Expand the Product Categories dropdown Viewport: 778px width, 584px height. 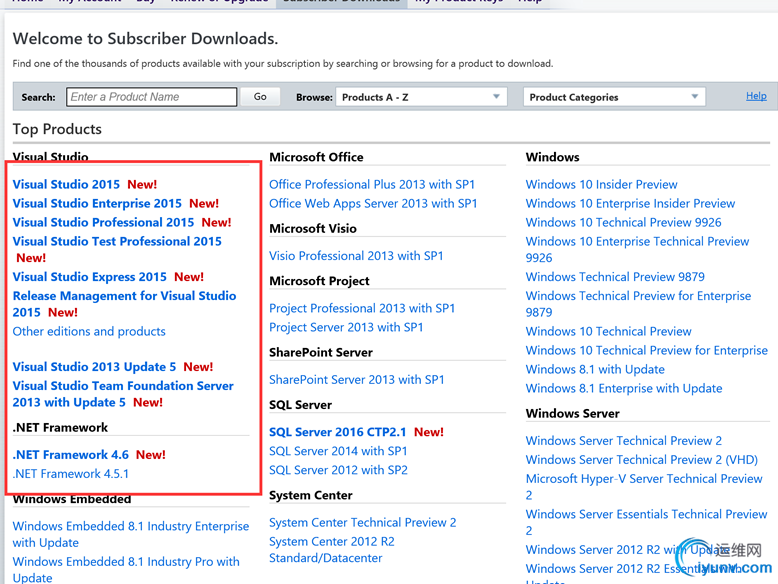(614, 97)
